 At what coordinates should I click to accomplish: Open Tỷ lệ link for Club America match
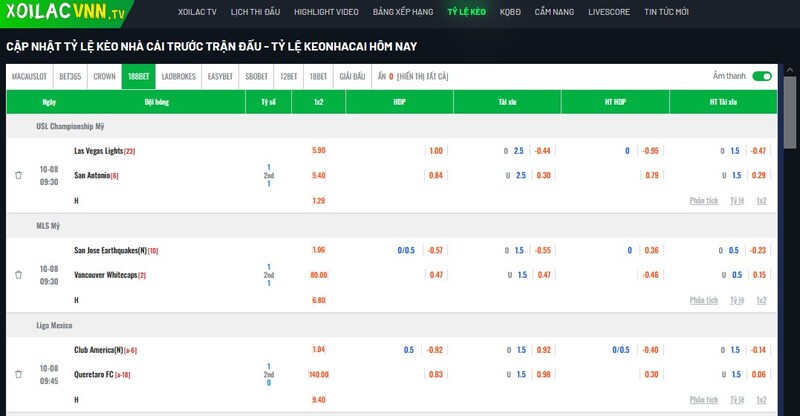tap(737, 400)
